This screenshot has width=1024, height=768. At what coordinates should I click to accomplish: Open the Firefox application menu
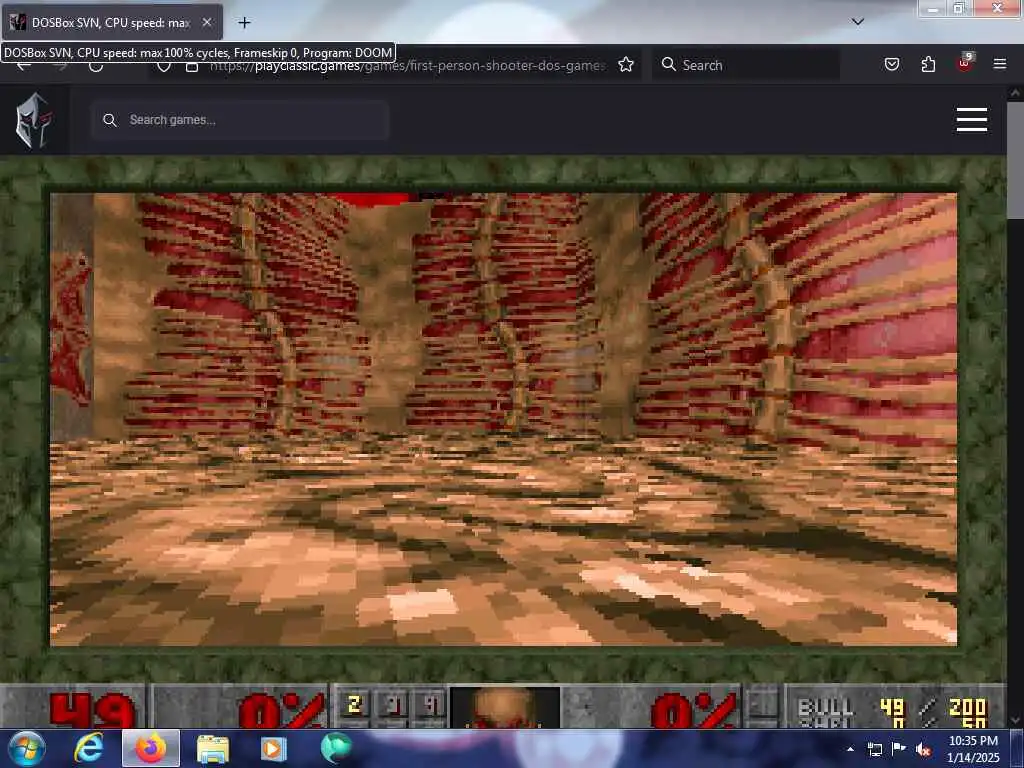pos(999,64)
